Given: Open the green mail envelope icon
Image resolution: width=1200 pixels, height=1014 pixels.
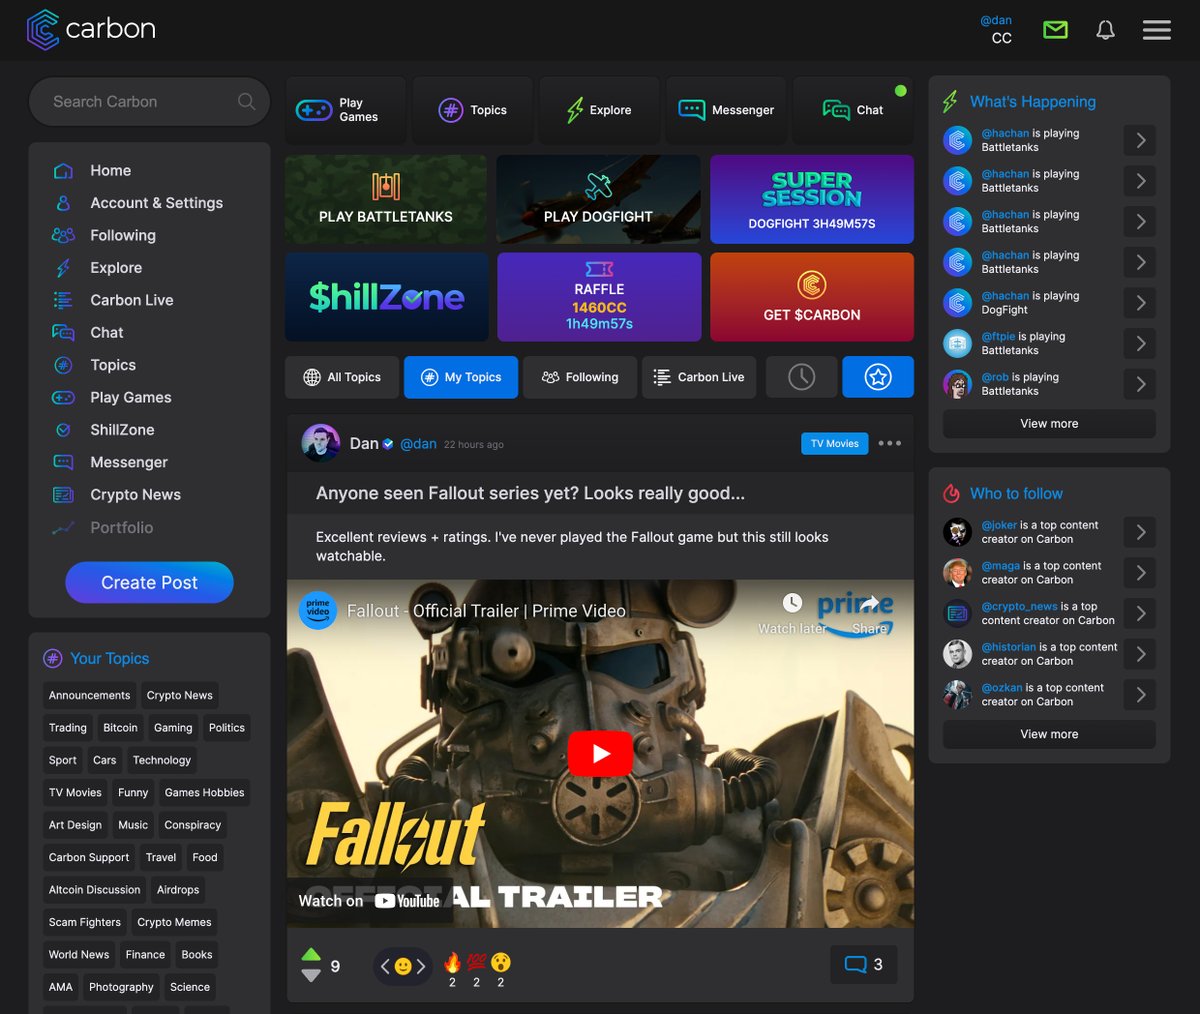Looking at the screenshot, I should click(x=1055, y=30).
